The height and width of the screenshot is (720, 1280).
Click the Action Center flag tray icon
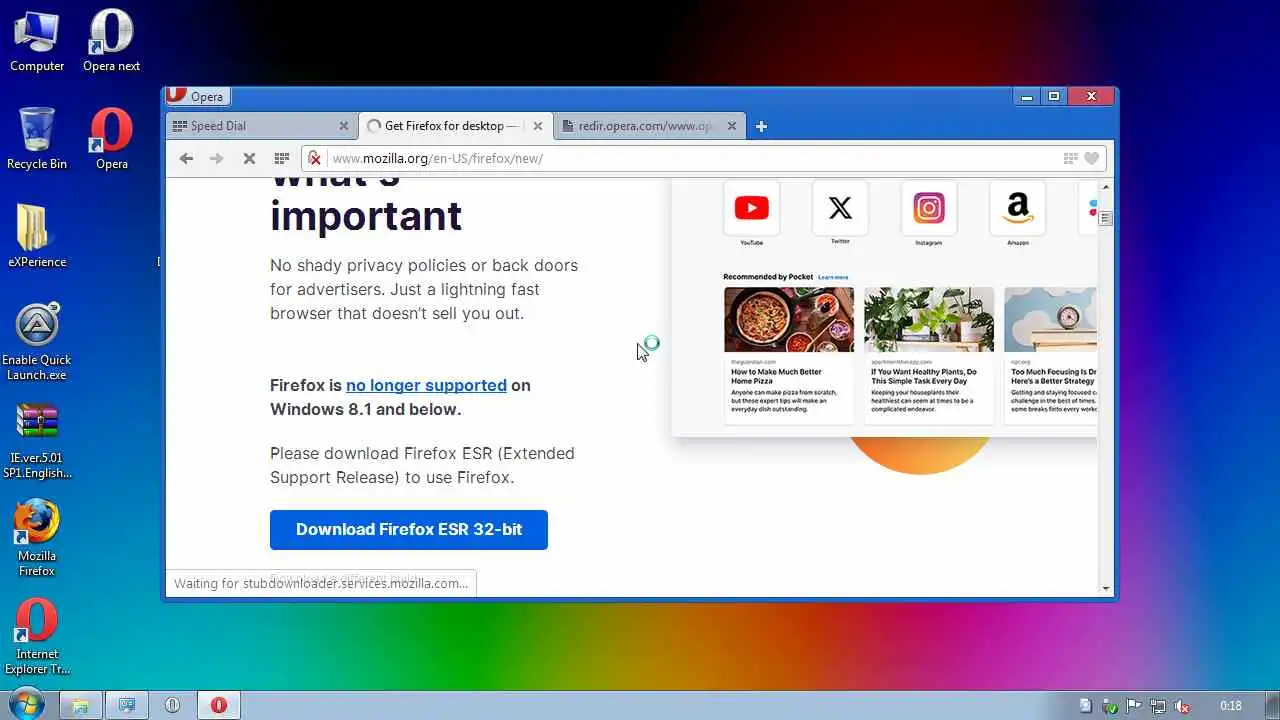point(1134,705)
